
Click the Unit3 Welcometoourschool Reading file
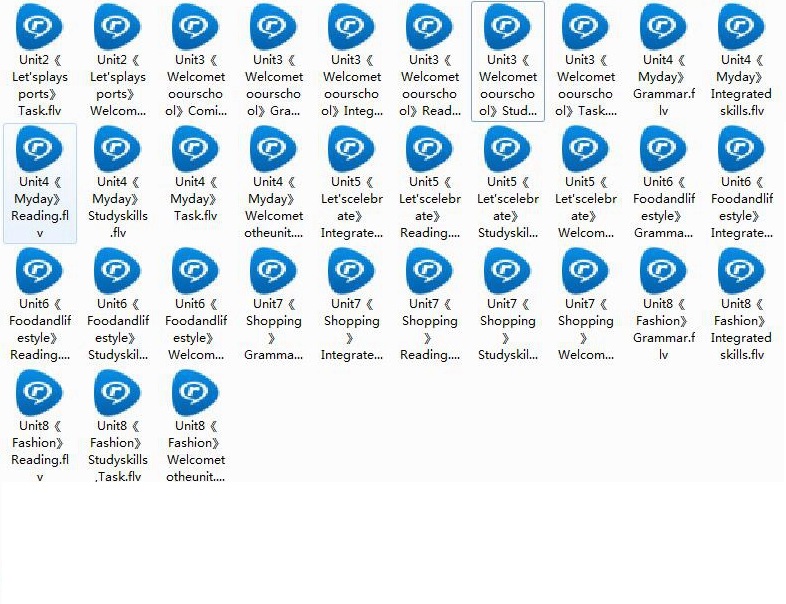point(430,30)
